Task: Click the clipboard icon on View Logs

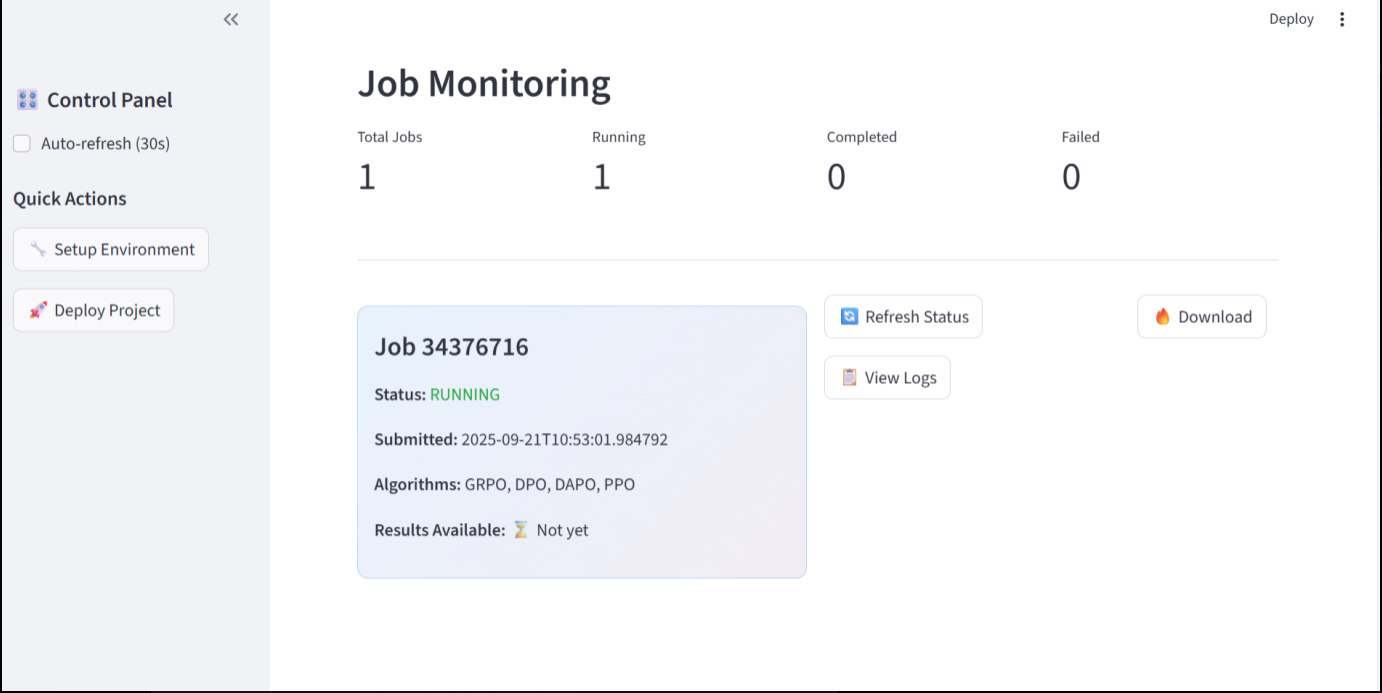Action: pyautogui.click(x=849, y=378)
